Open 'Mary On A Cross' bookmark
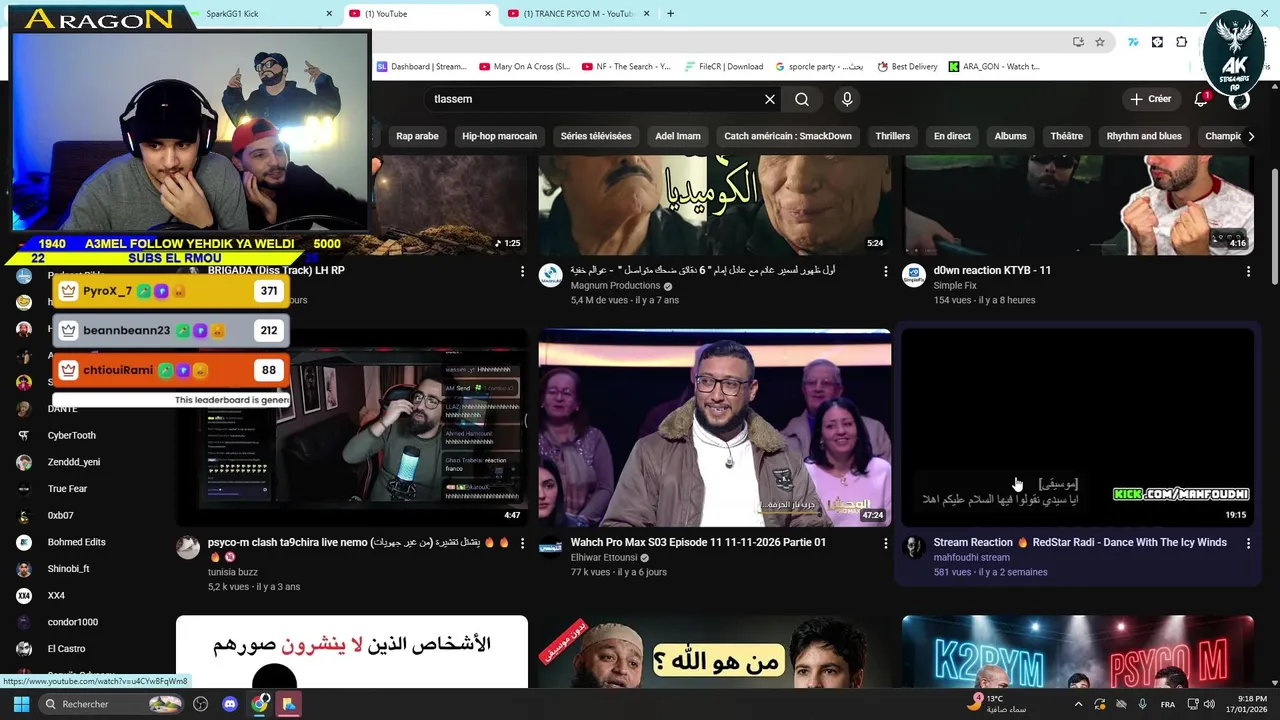Screen dimensions: 1280x720 click(x=524, y=67)
